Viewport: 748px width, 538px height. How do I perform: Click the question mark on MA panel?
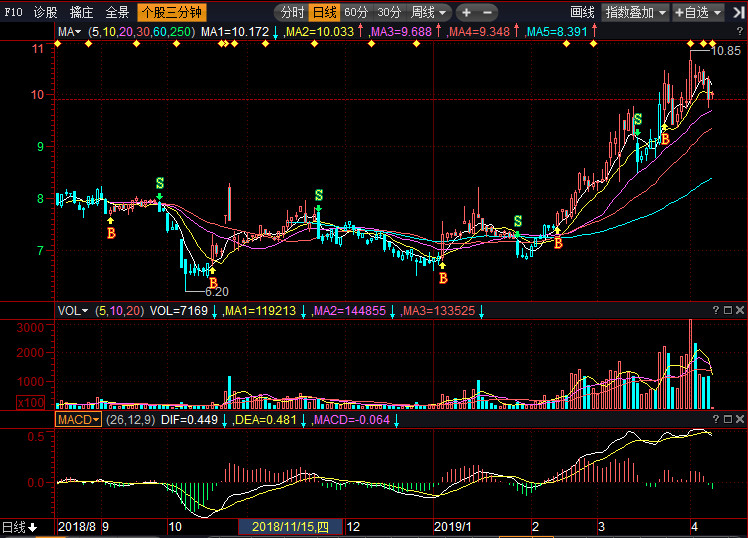740,31
